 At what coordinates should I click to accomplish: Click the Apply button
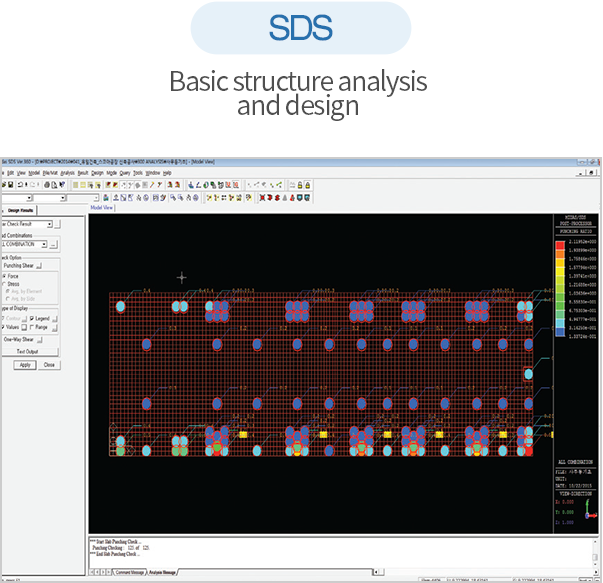pos(25,365)
